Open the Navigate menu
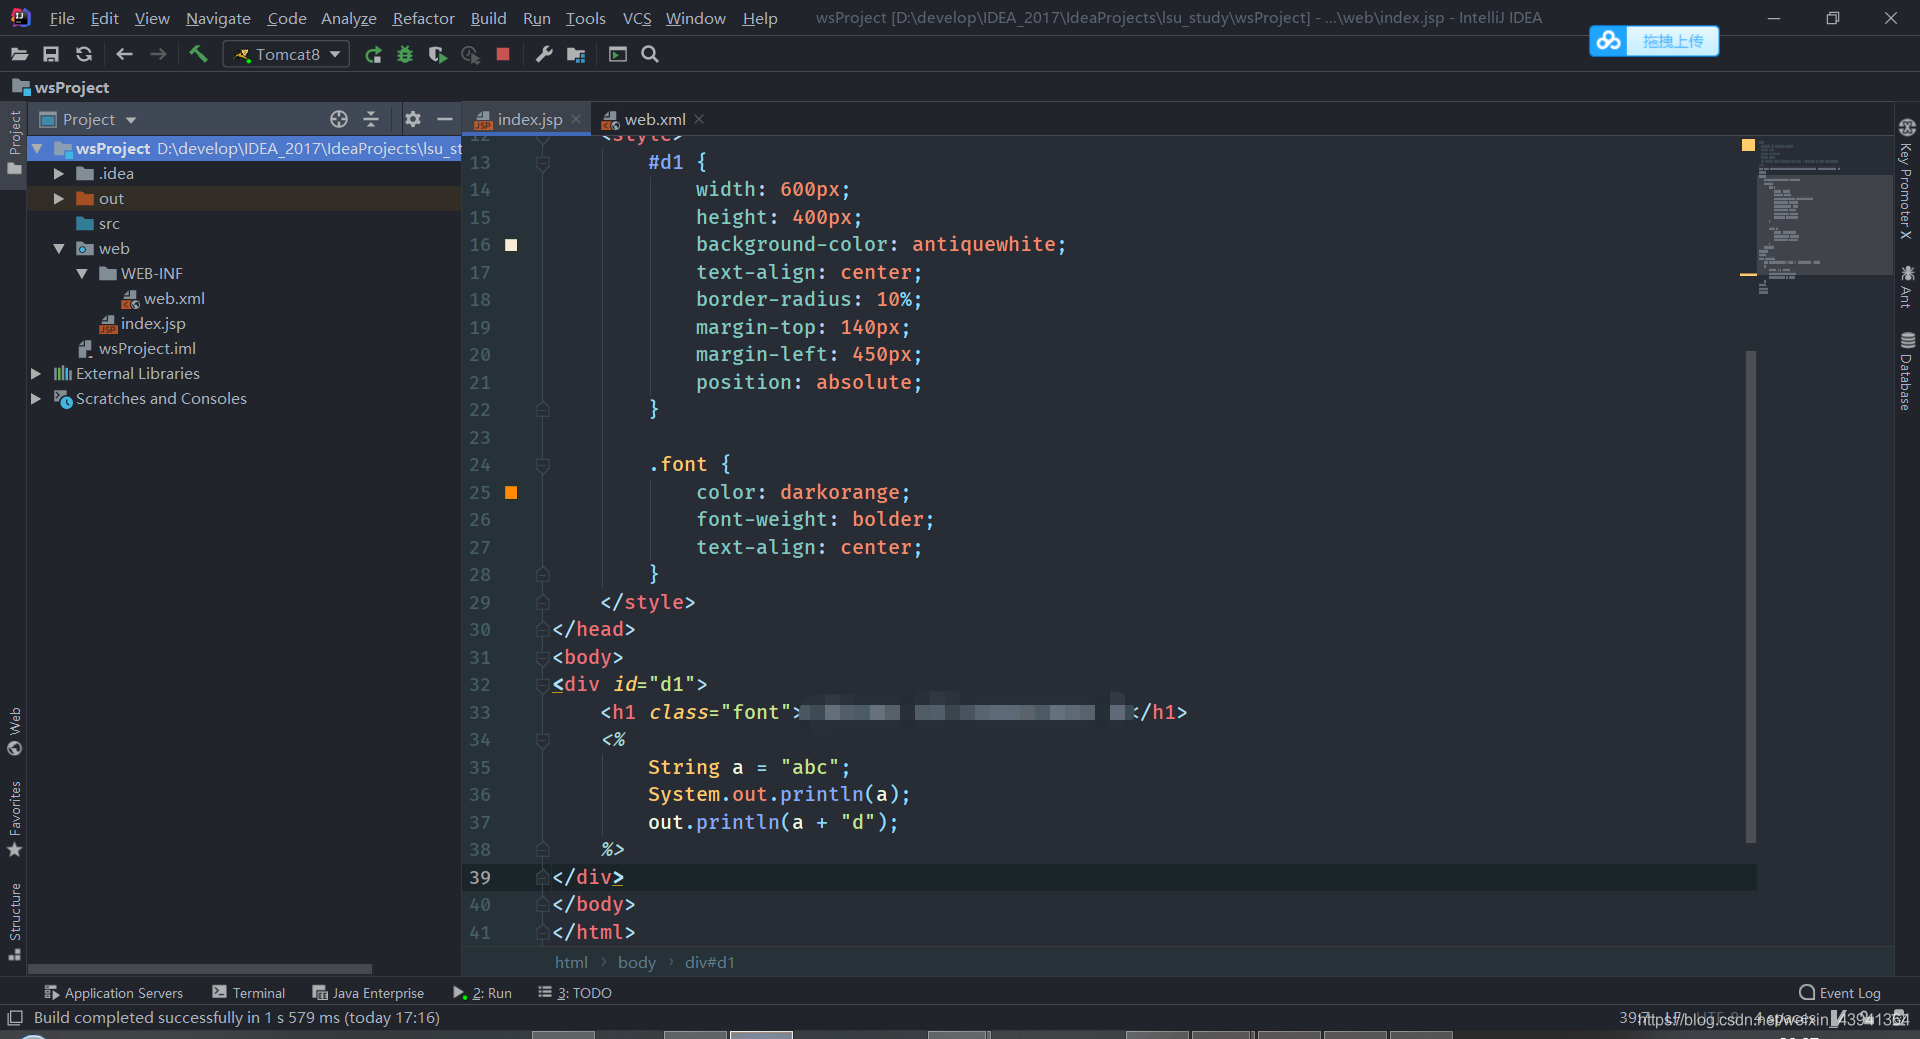1920x1039 pixels. click(x=218, y=18)
